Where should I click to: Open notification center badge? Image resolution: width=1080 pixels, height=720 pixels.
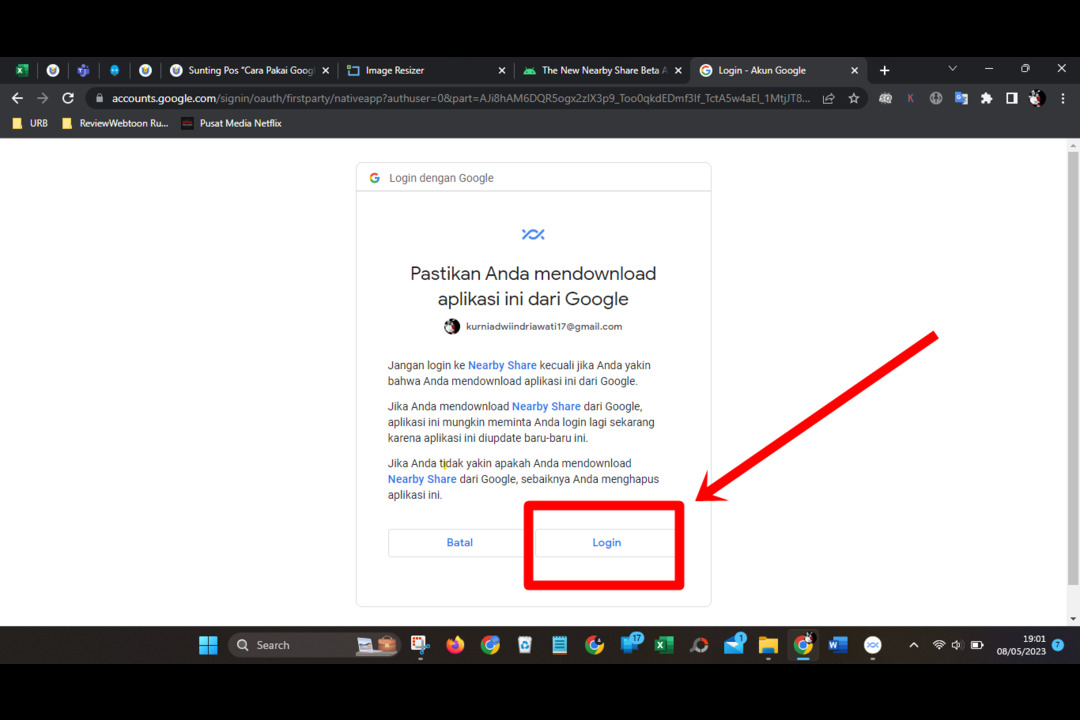(x=1058, y=645)
